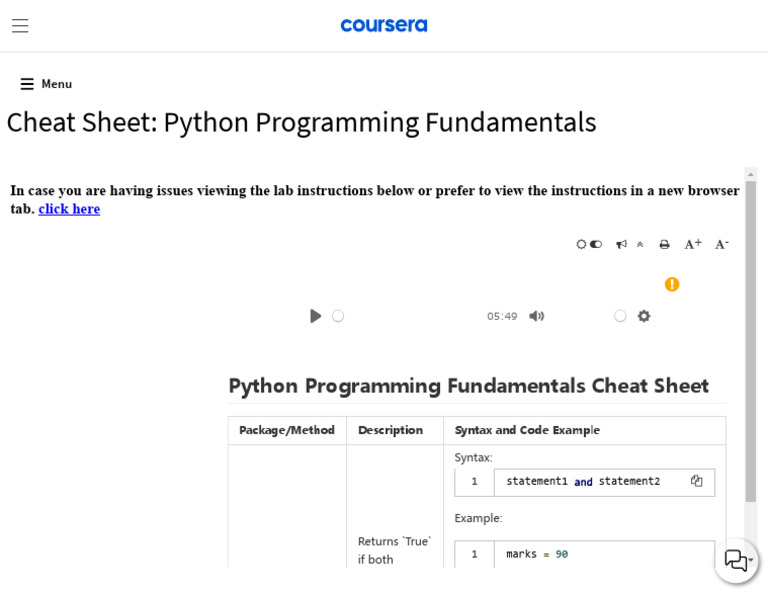Click the audio progress slider knob
The width and height of the screenshot is (768, 594).
point(338,316)
